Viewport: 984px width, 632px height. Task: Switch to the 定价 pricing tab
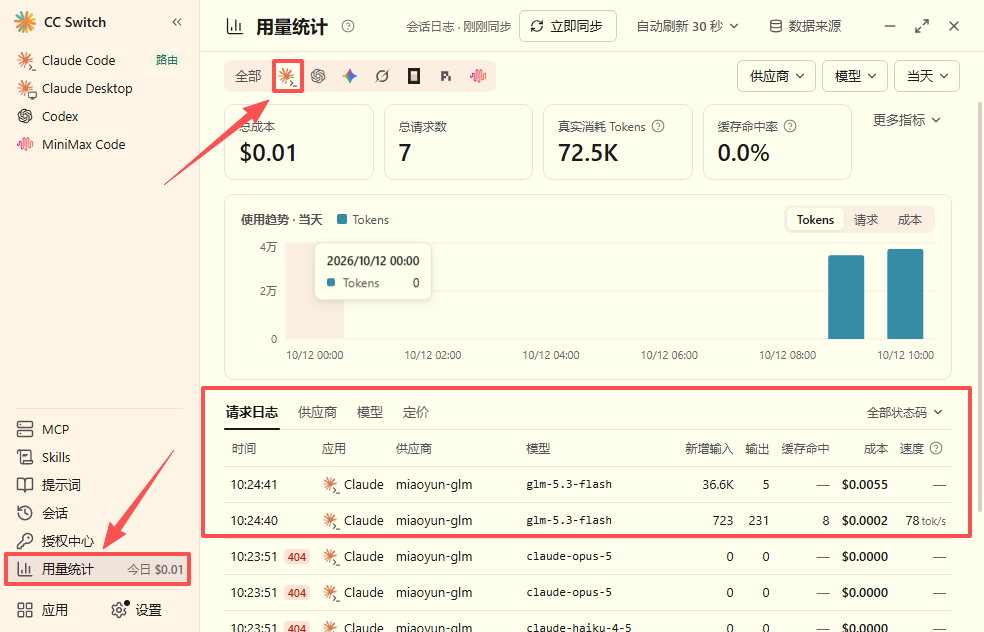(x=415, y=412)
